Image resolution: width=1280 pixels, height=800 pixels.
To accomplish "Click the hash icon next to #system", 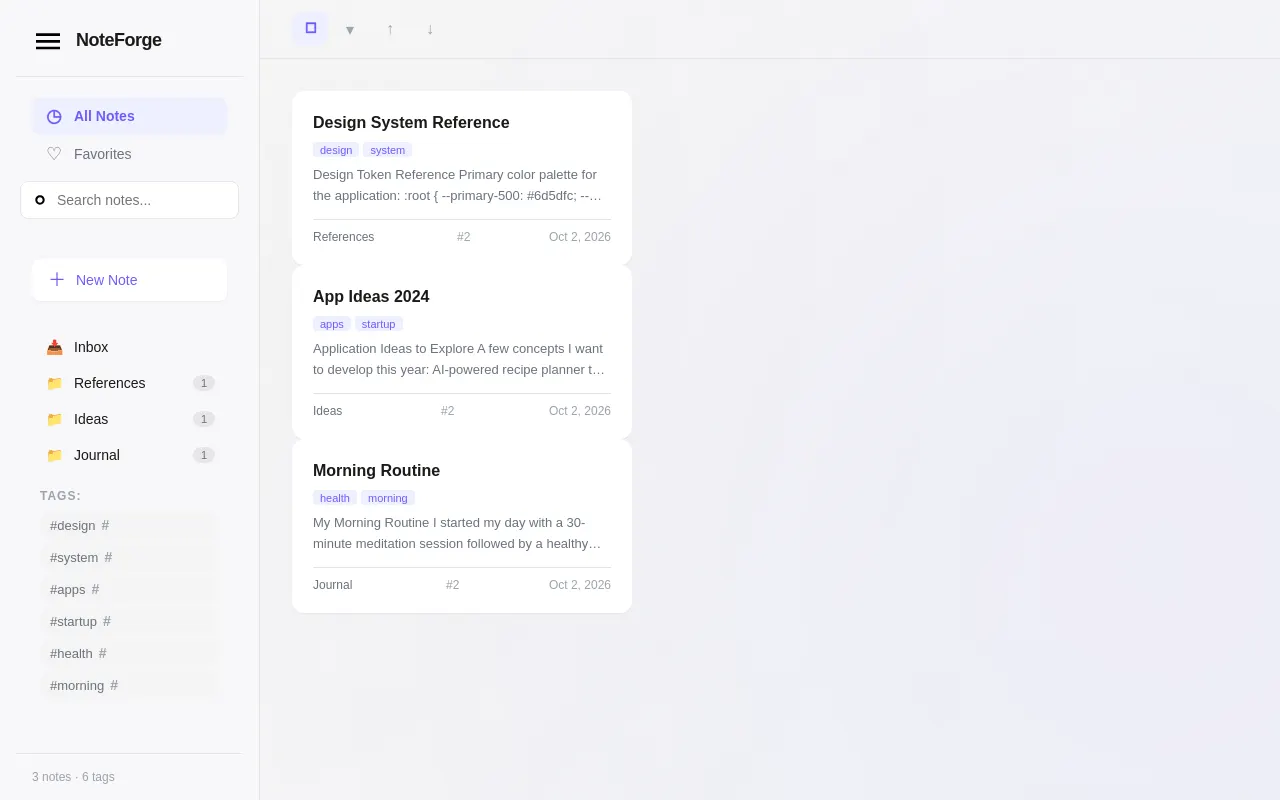I will [108, 557].
